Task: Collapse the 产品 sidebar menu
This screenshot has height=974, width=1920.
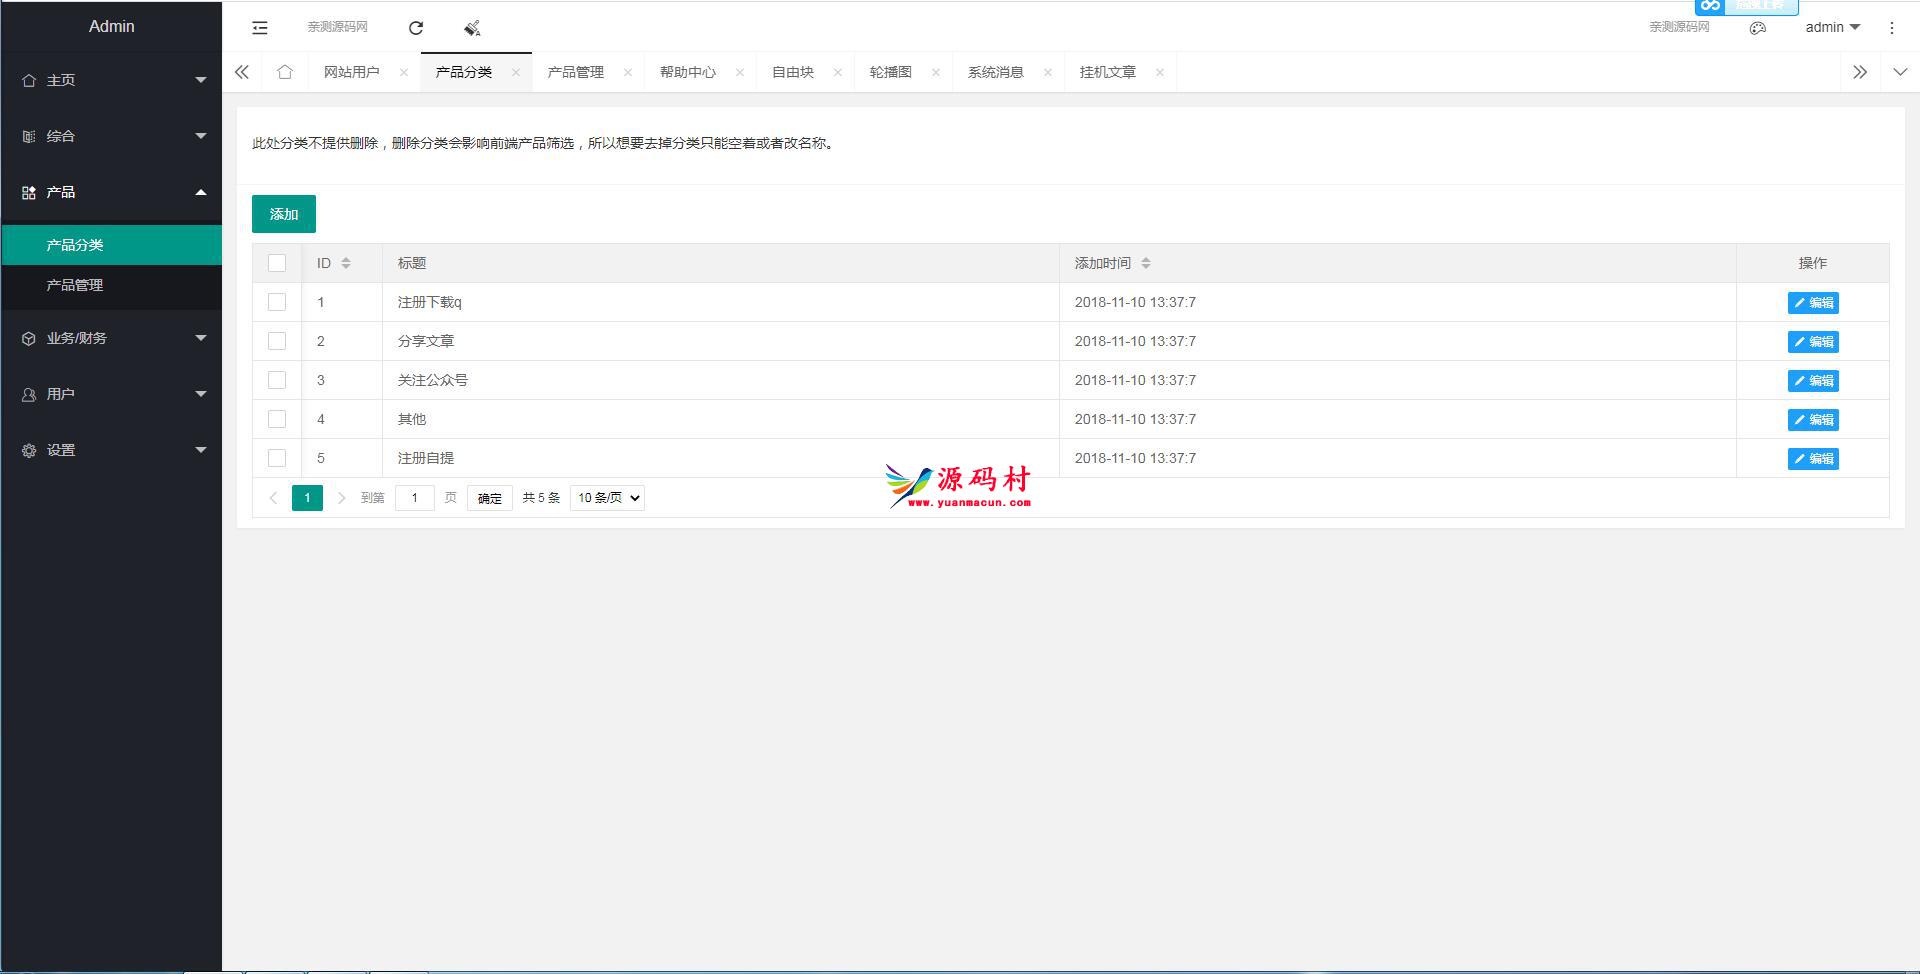Action: (111, 192)
